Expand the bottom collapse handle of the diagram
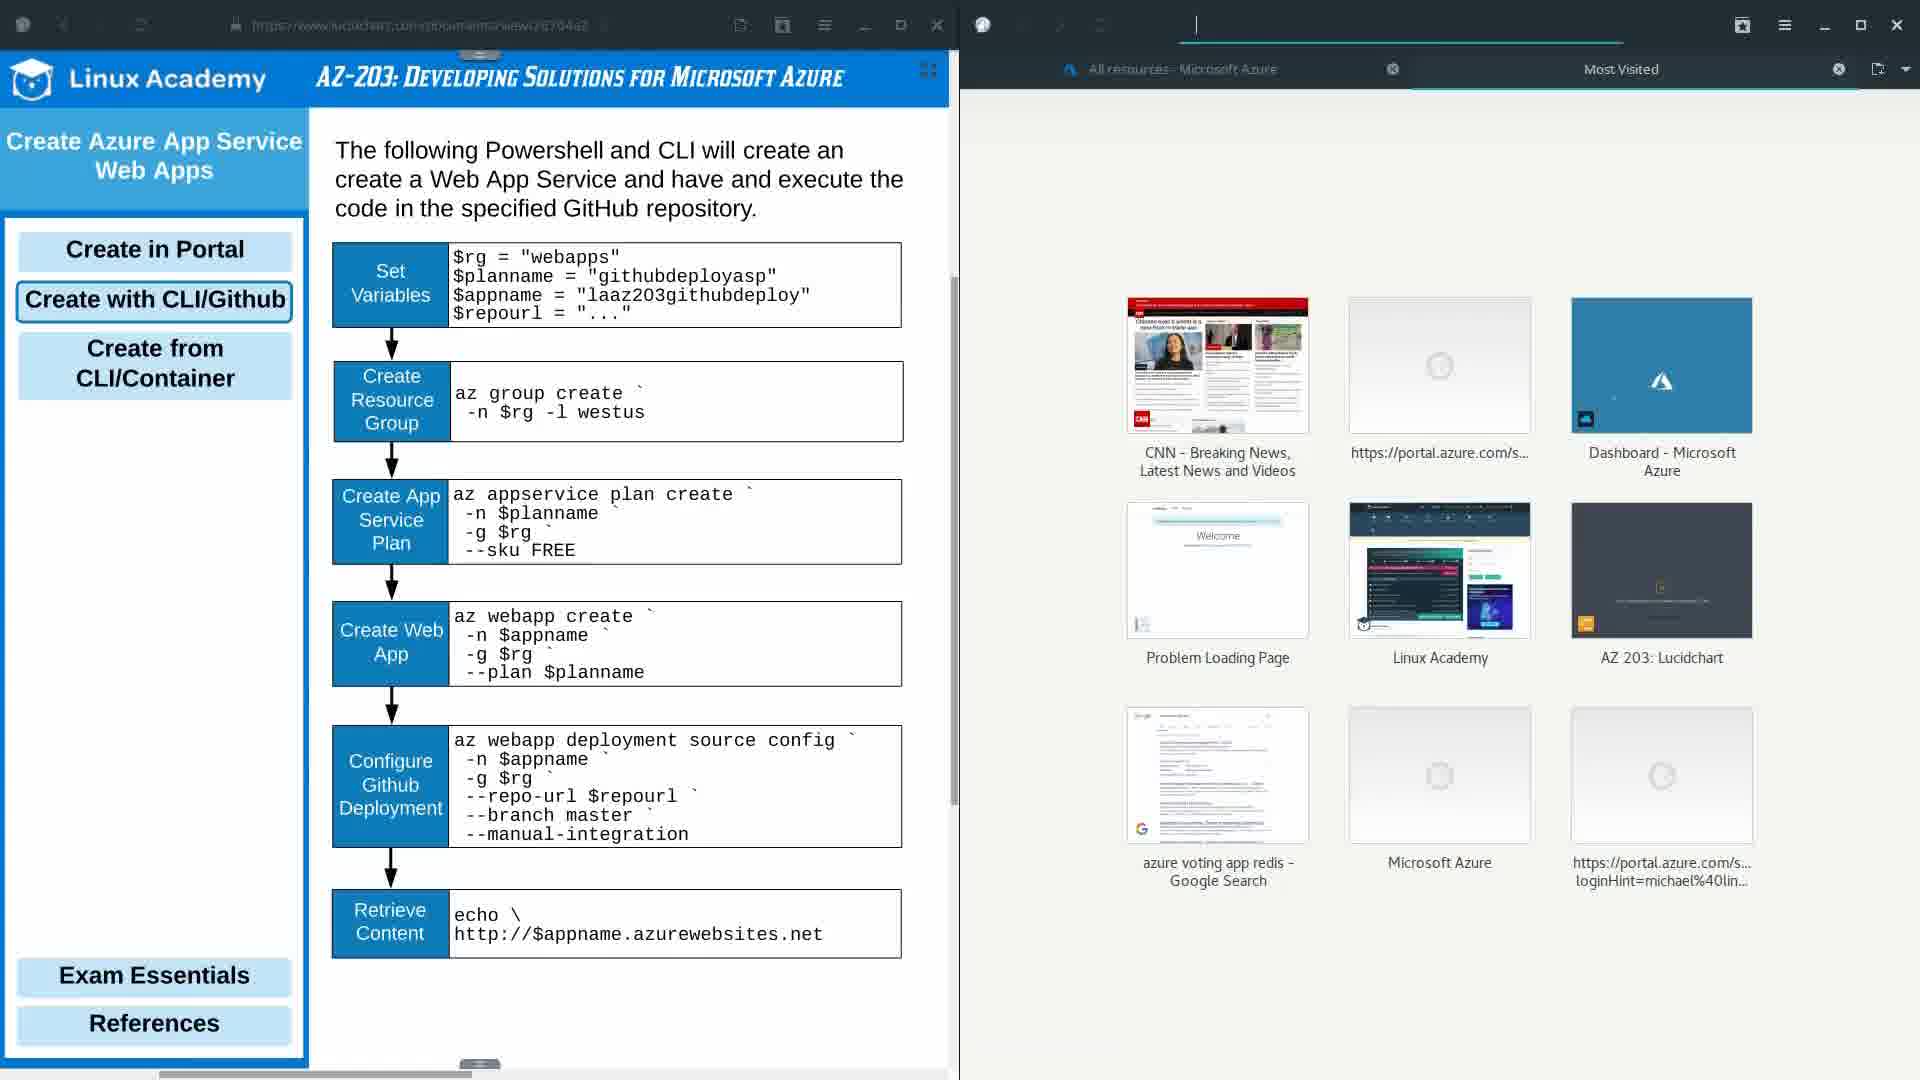 tap(479, 1064)
